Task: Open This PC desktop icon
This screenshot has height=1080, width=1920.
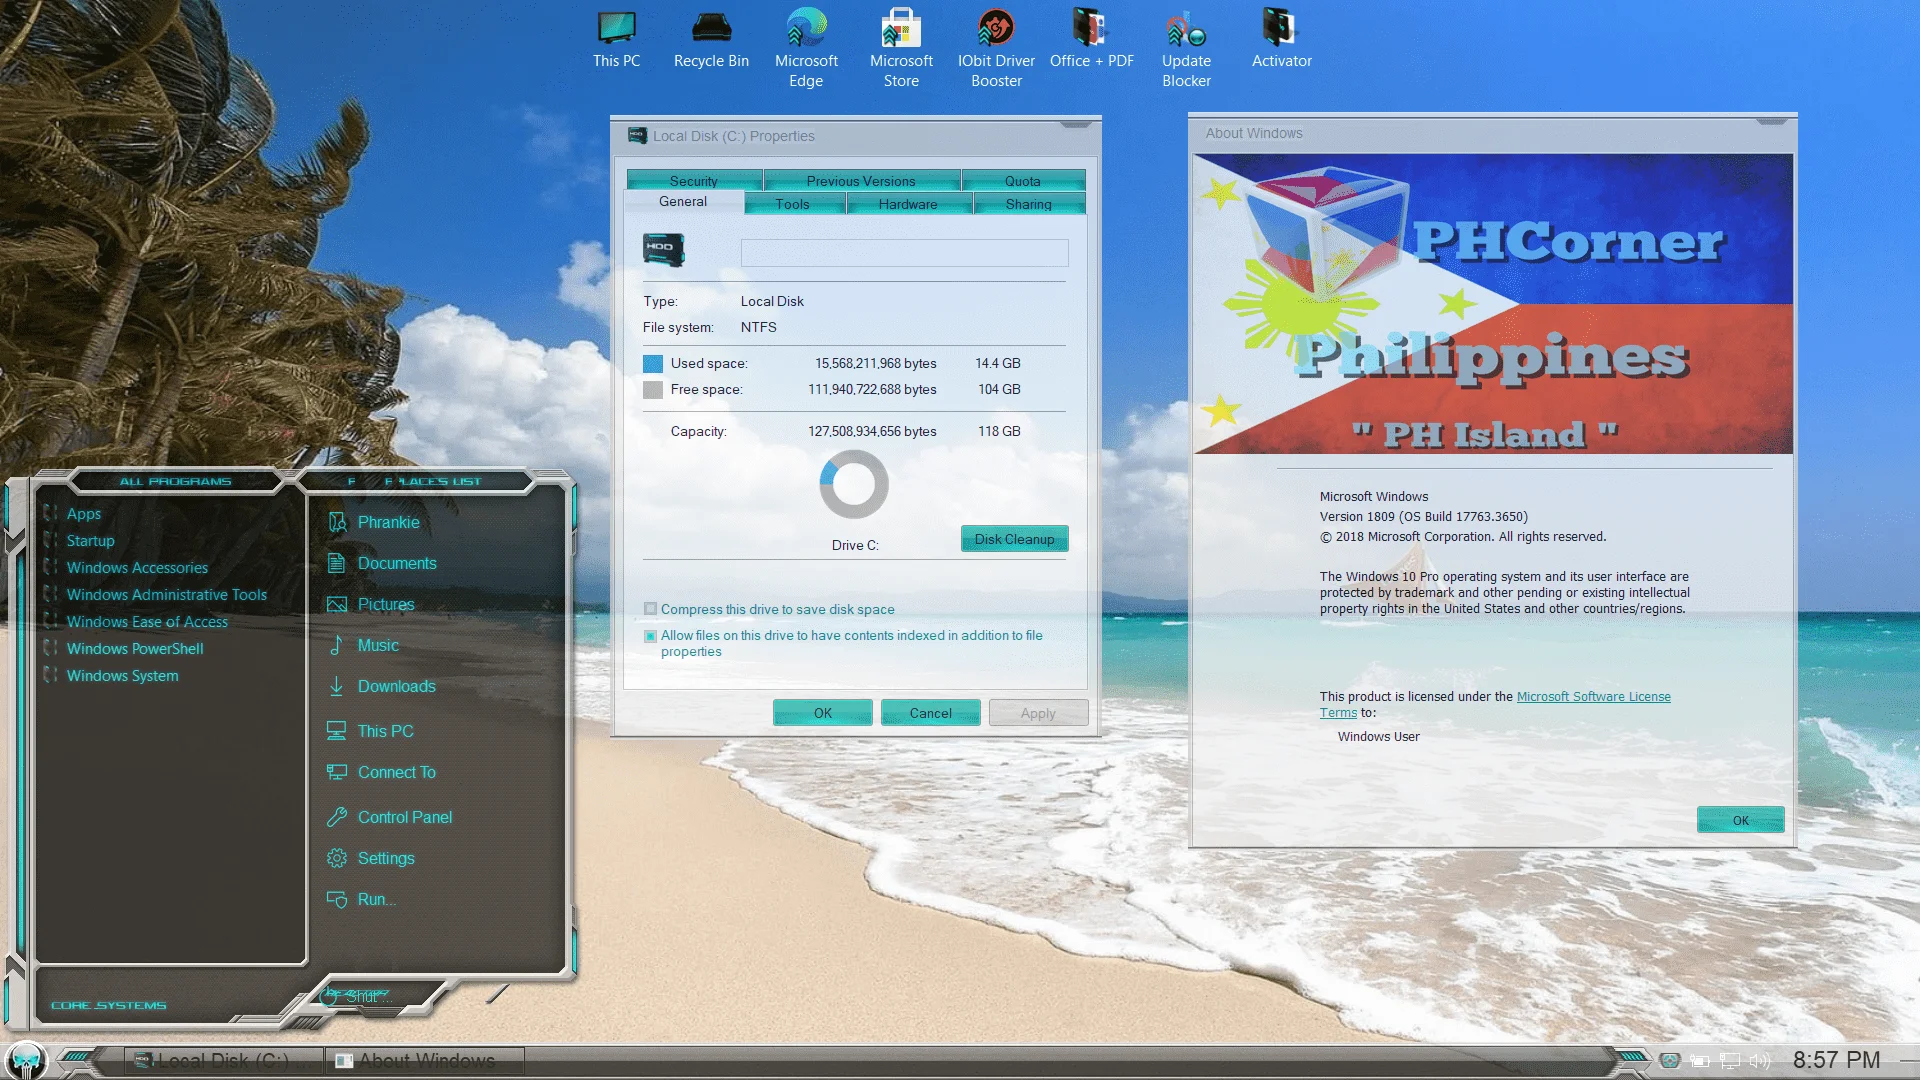Action: click(x=616, y=40)
